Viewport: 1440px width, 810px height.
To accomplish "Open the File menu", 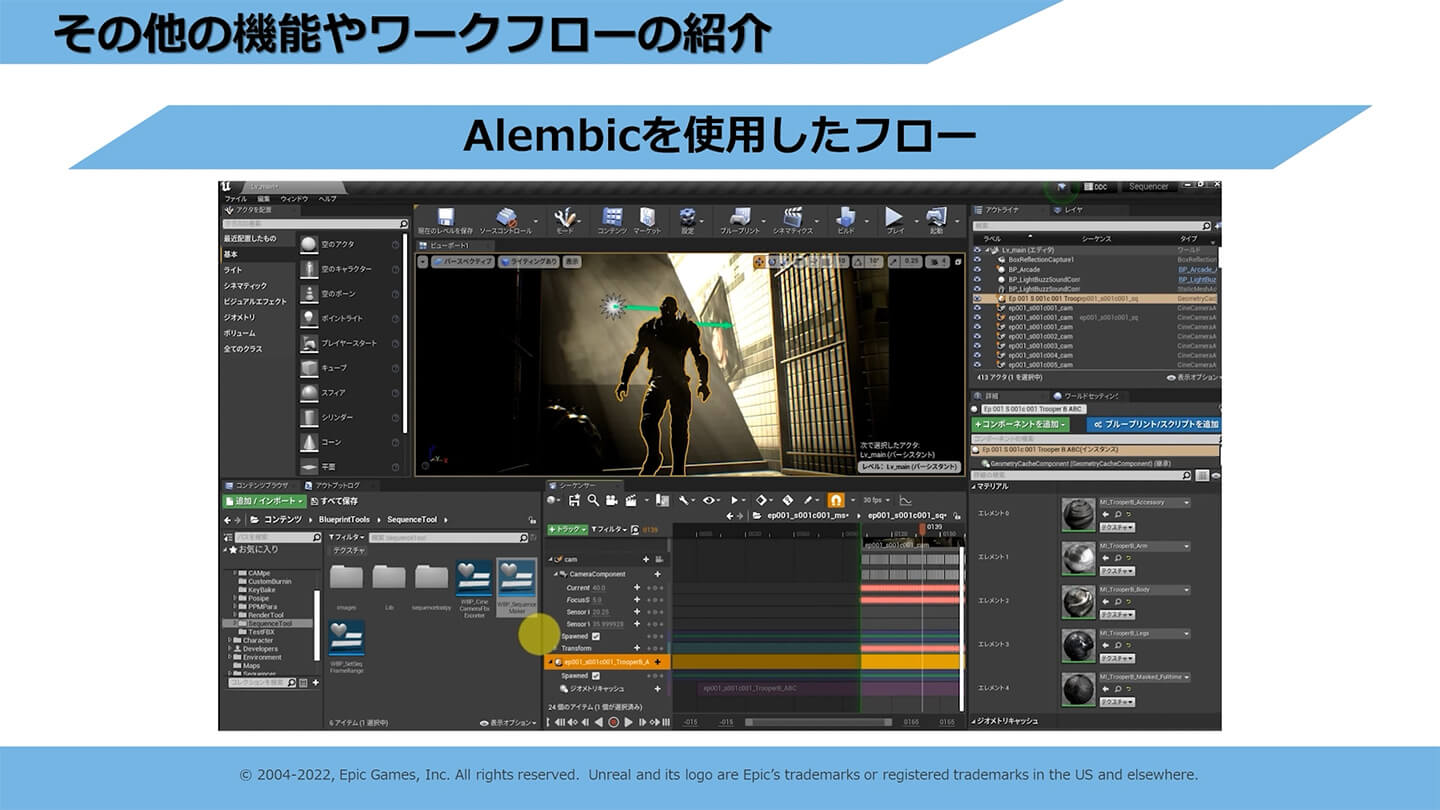I will [235, 199].
